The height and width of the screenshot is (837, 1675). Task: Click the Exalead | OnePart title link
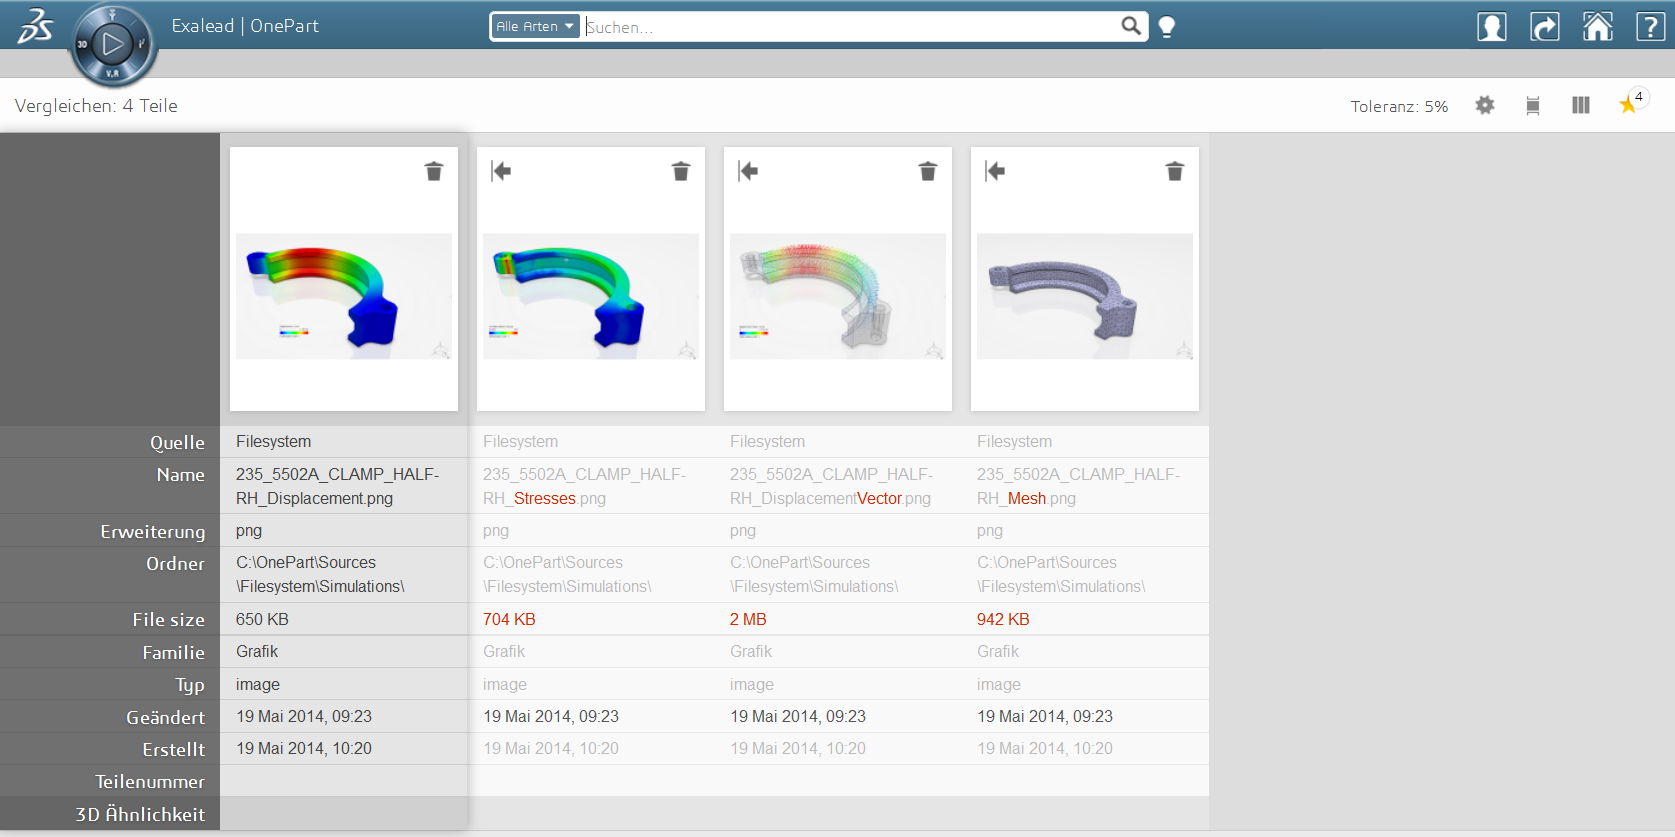(245, 26)
